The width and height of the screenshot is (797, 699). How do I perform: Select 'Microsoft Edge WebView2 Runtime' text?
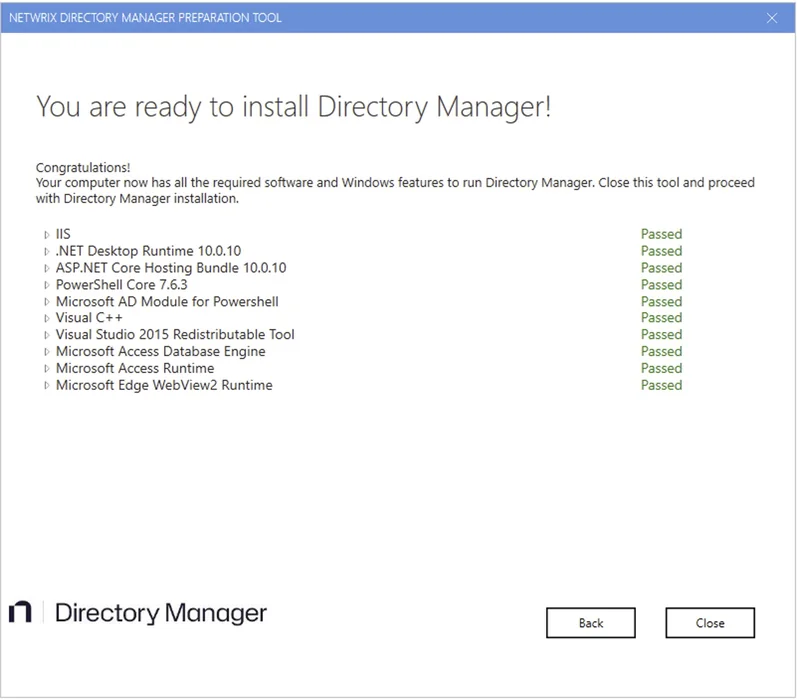point(164,385)
